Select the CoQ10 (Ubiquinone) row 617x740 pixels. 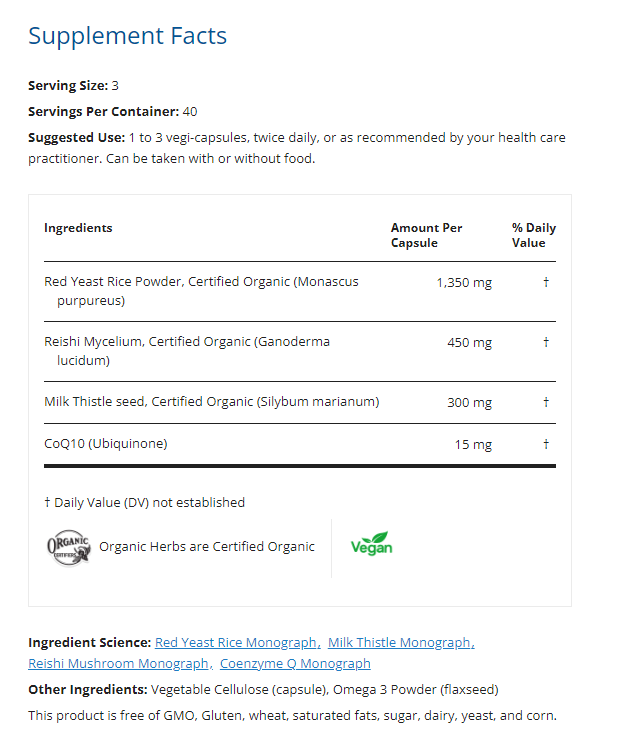(x=106, y=444)
